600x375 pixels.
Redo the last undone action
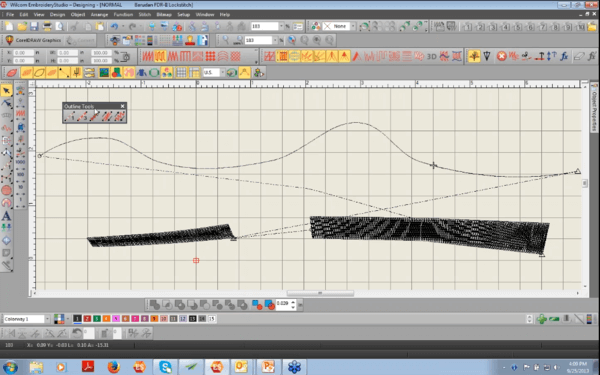point(132,26)
